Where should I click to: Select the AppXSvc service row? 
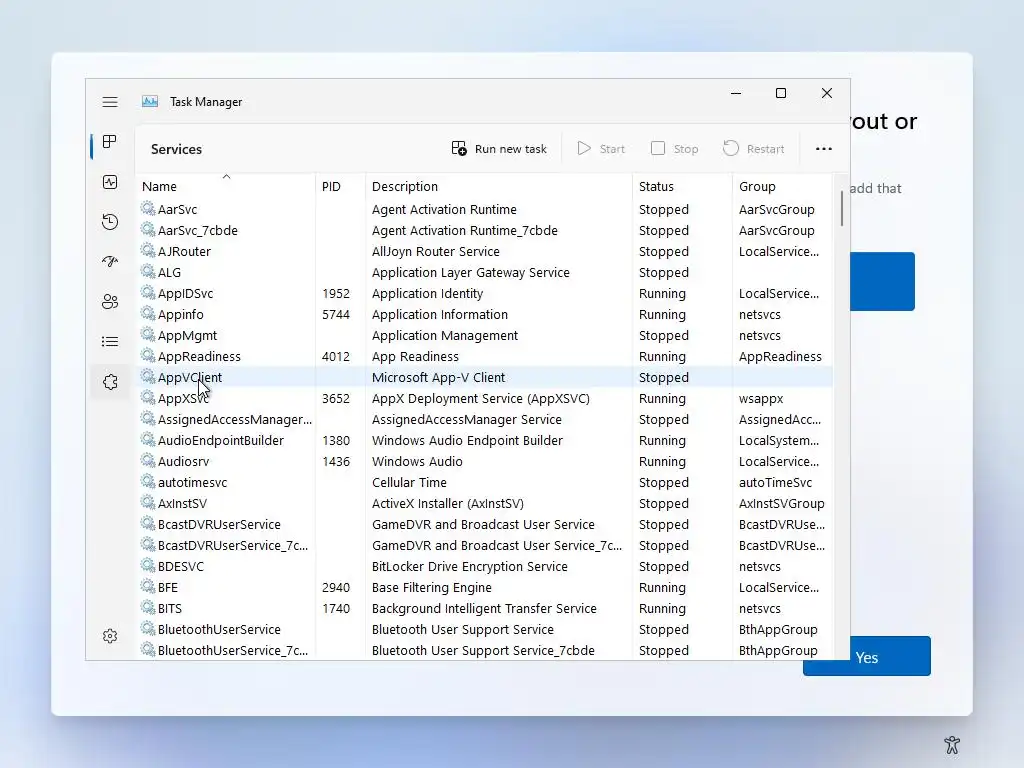tap(485, 398)
